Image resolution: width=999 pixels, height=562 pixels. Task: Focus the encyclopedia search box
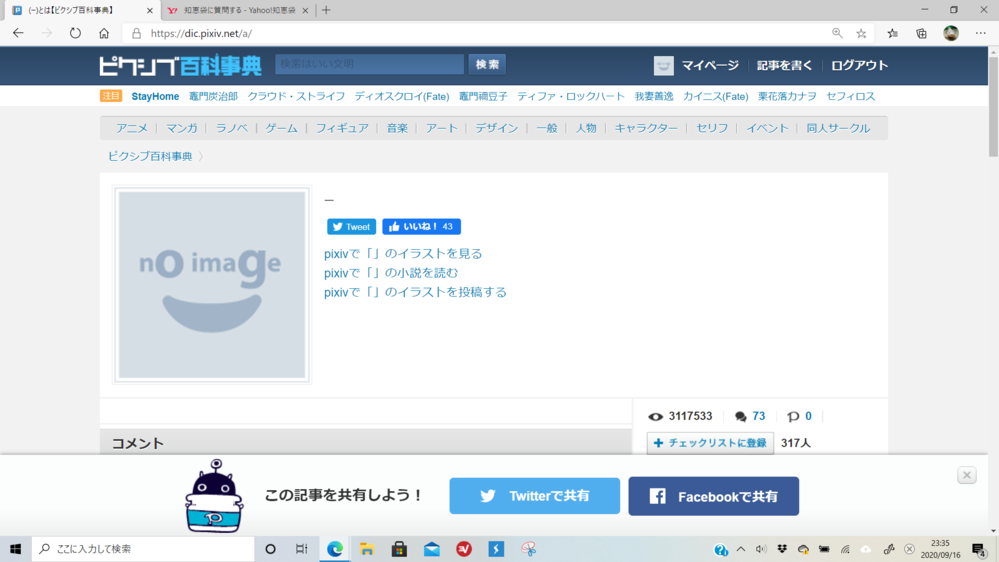[370, 64]
